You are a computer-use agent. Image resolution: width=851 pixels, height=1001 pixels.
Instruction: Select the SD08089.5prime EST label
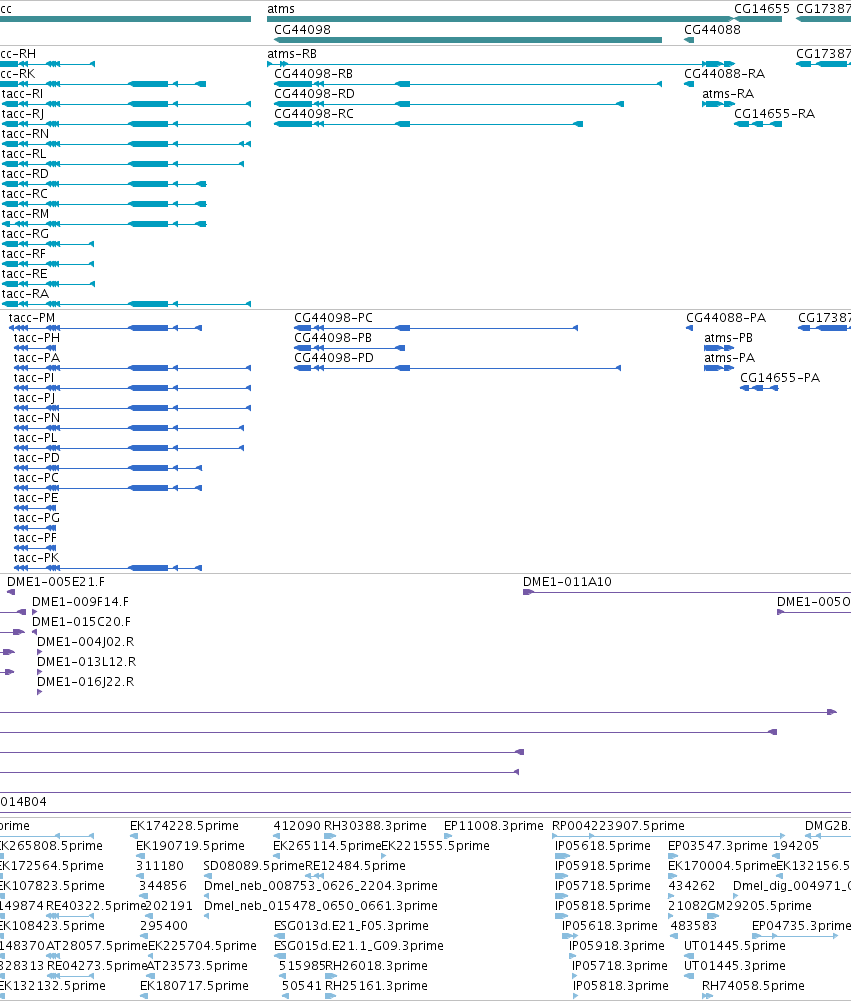coord(254,866)
